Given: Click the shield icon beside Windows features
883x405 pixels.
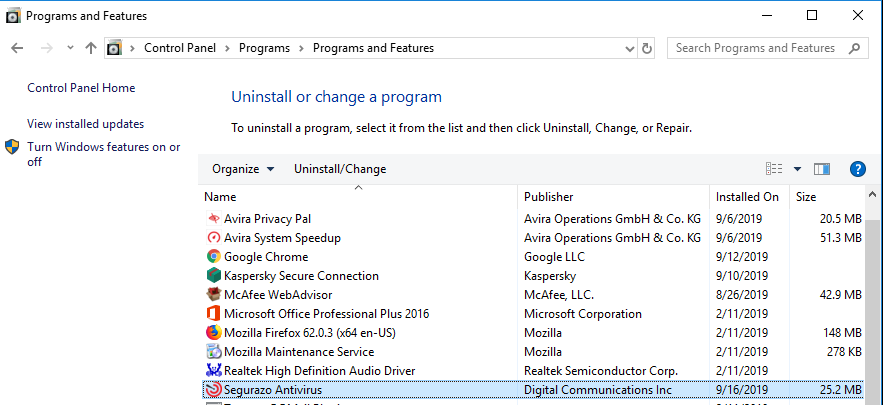Looking at the screenshot, I should coord(12,147).
